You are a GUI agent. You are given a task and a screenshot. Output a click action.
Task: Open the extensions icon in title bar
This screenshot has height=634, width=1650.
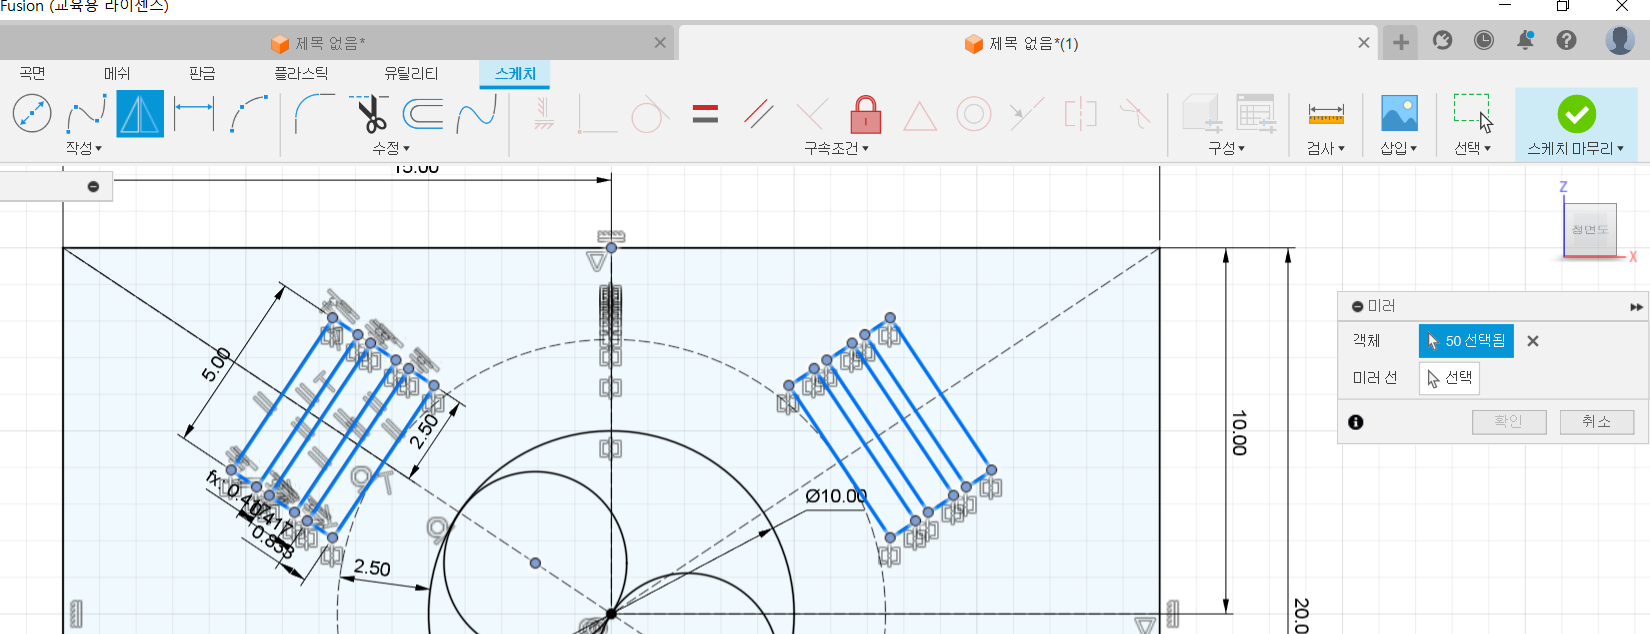point(1442,41)
